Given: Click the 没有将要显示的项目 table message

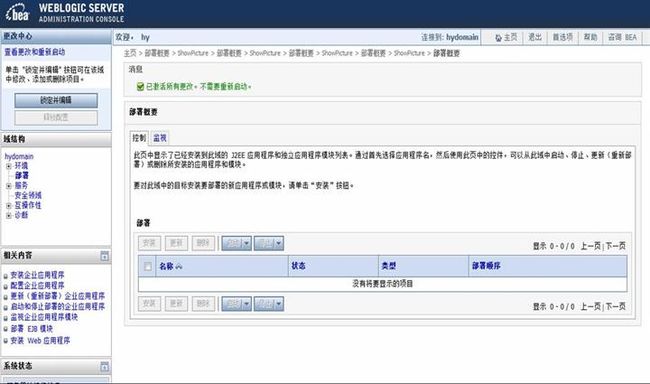Looking at the screenshot, I should (383, 284).
